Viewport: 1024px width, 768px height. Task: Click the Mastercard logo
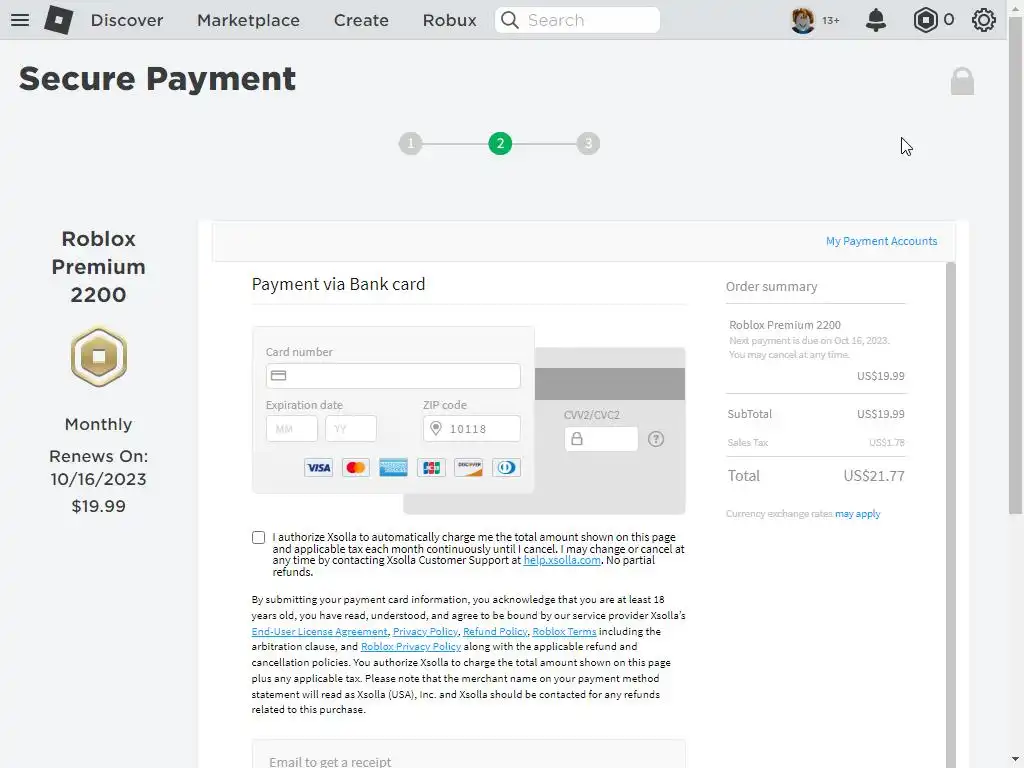point(356,468)
